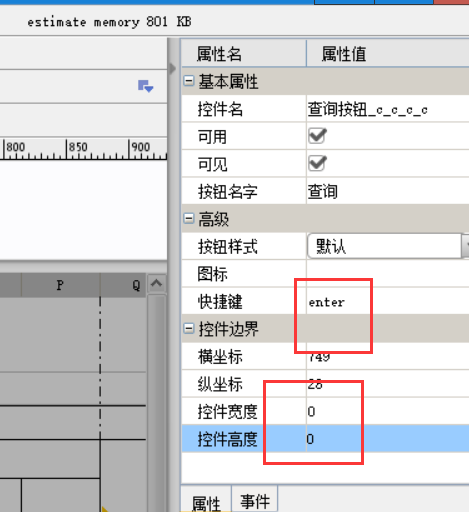Select the 纵坐标 property label
This screenshot has height=512, width=469.
[x=220, y=384]
